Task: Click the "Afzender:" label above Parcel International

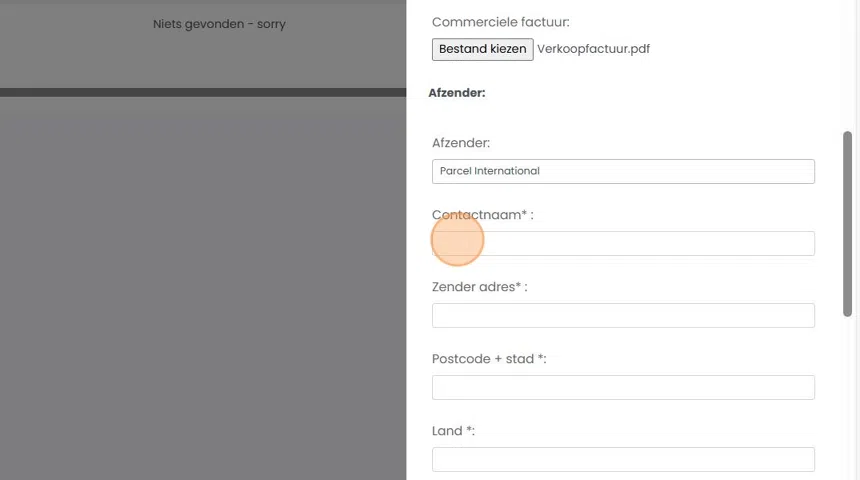Action: coord(461,143)
